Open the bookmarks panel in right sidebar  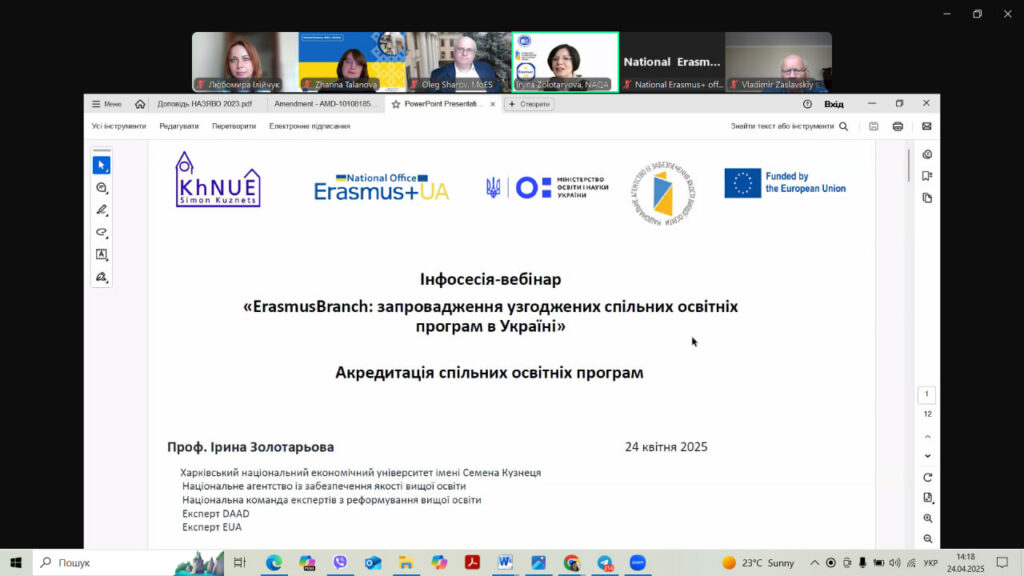[x=927, y=176]
